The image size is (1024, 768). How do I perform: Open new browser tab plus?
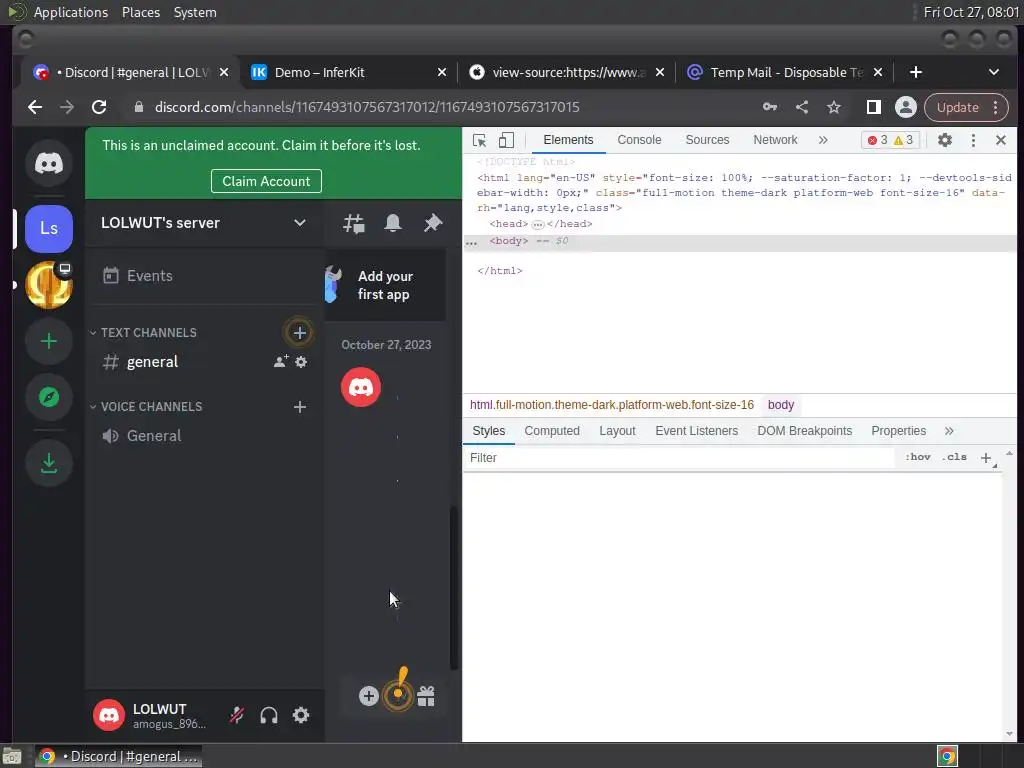[916, 72]
